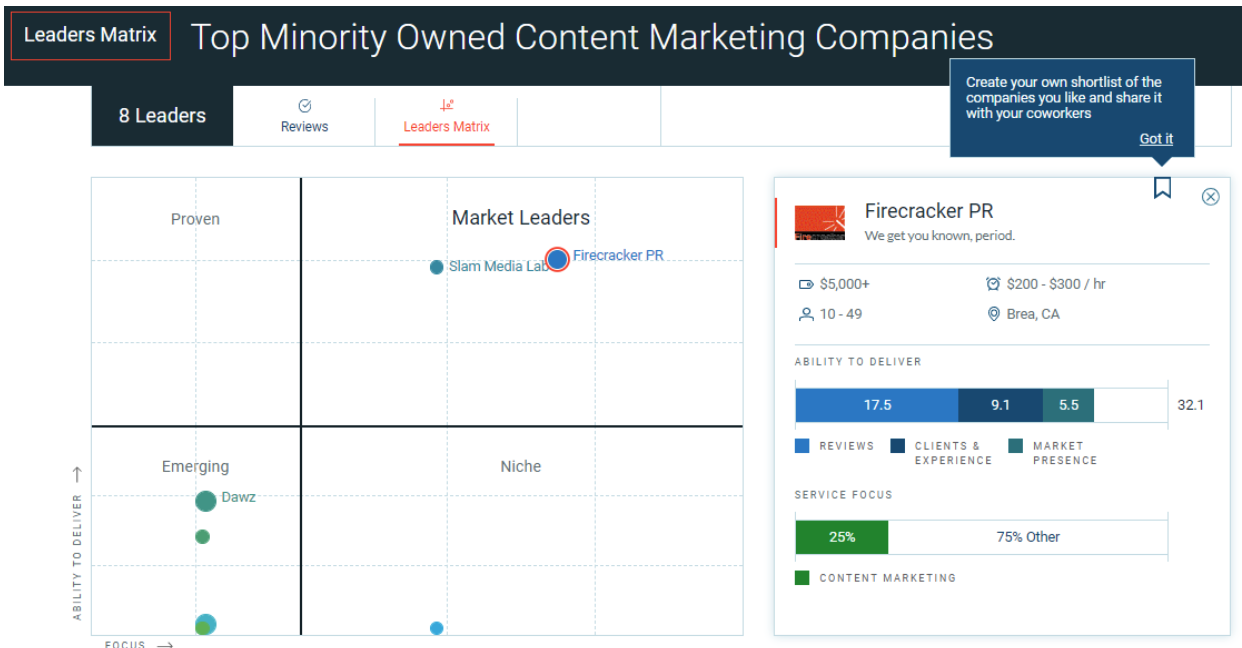Click the bookmark shortlist icon
Image resolution: width=1242 pixels, height=648 pixels.
pos(1162,188)
